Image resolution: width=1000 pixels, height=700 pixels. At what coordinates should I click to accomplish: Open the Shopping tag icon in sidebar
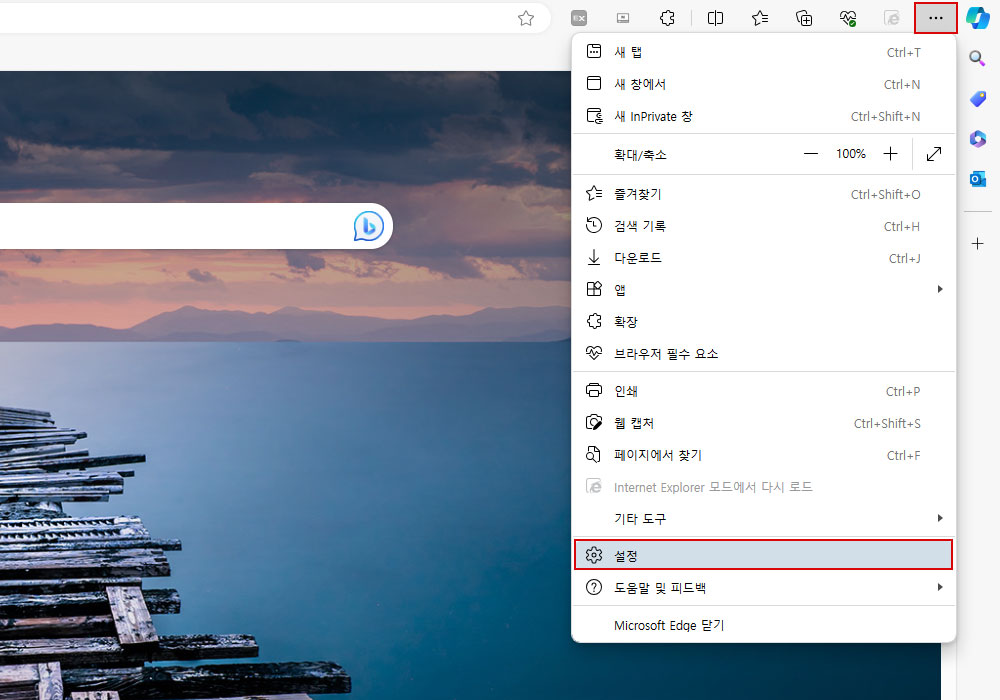coord(978,98)
